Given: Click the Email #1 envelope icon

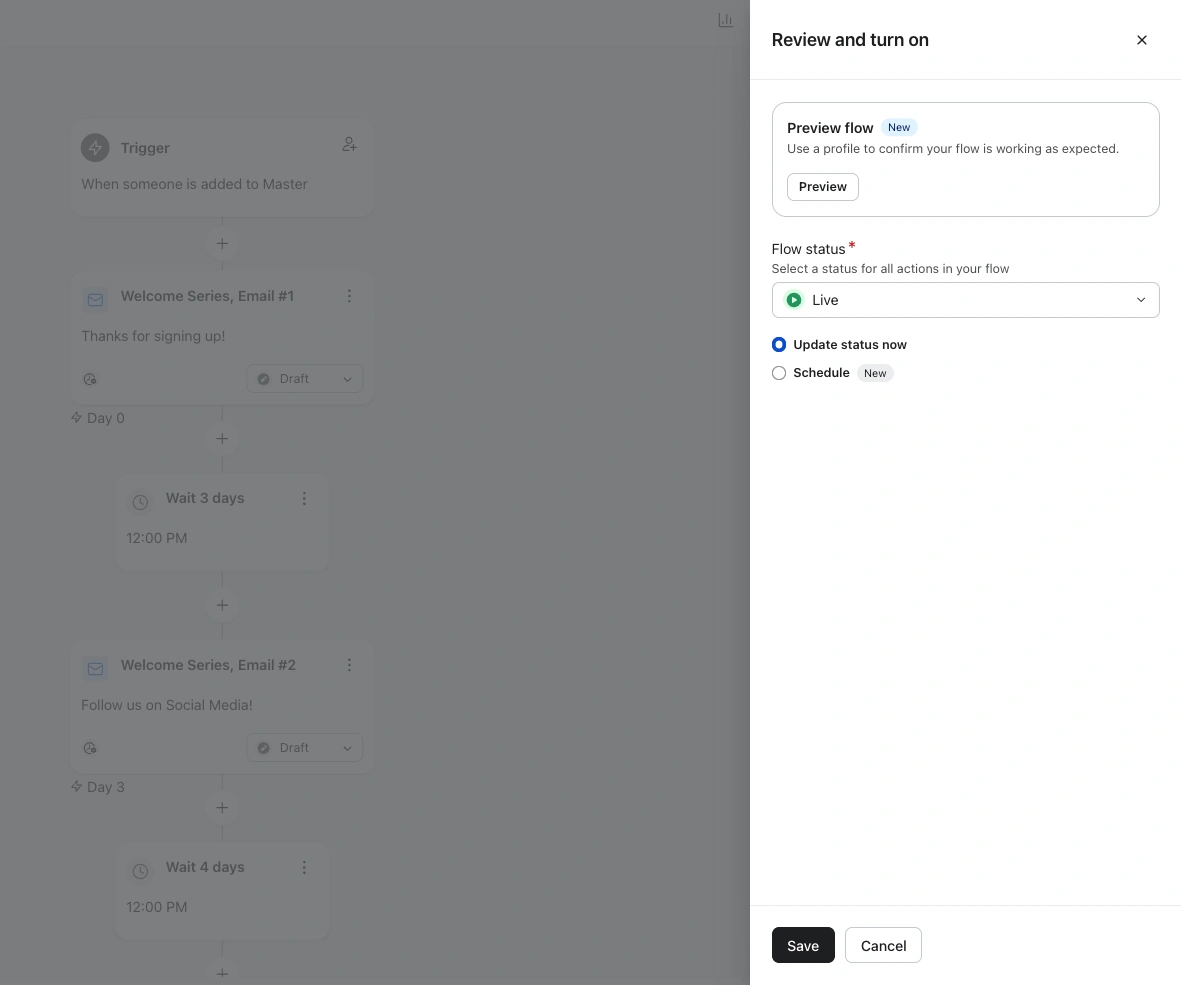Looking at the screenshot, I should (x=95, y=300).
